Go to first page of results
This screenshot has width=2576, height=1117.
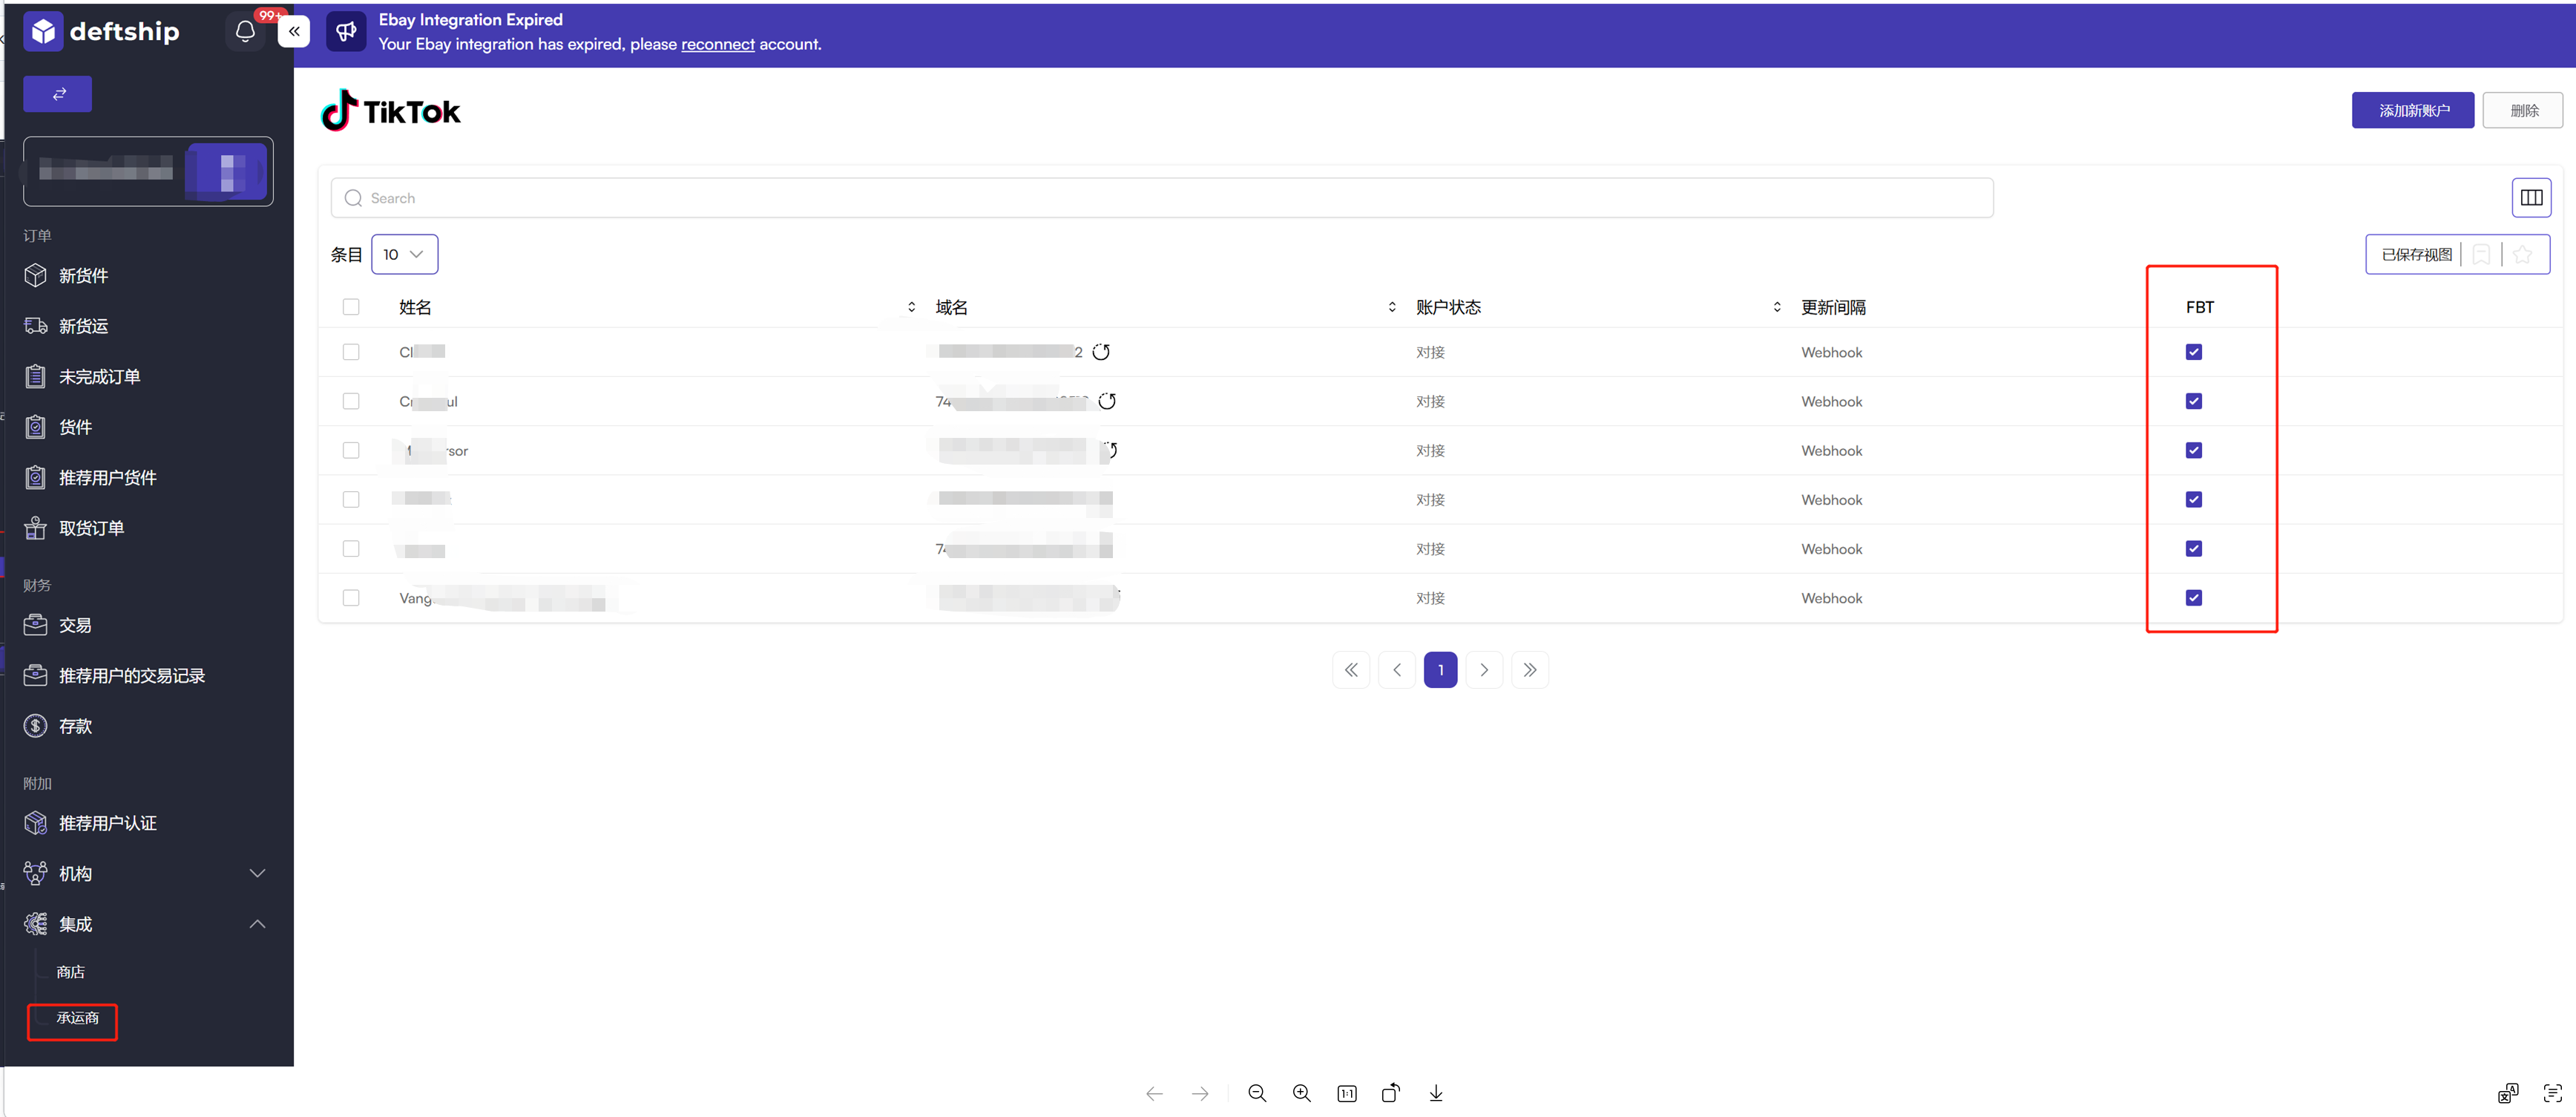[x=1351, y=670]
